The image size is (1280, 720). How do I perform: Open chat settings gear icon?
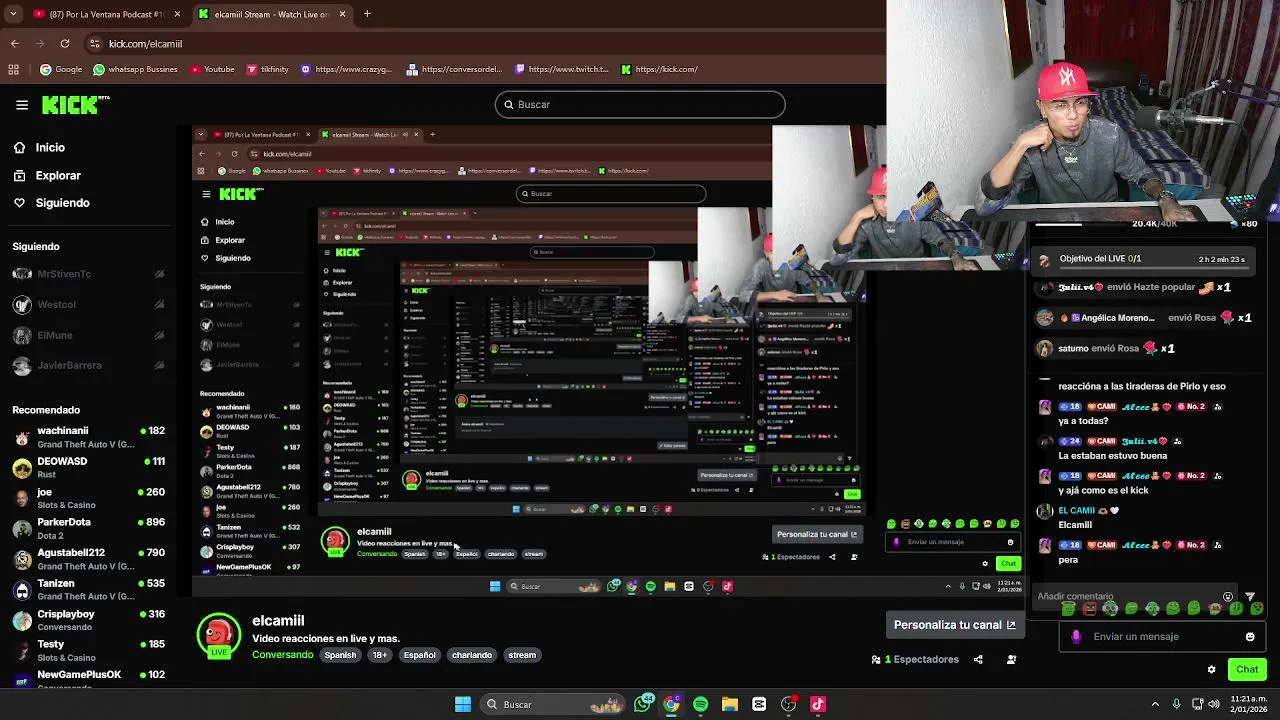tap(1211, 669)
